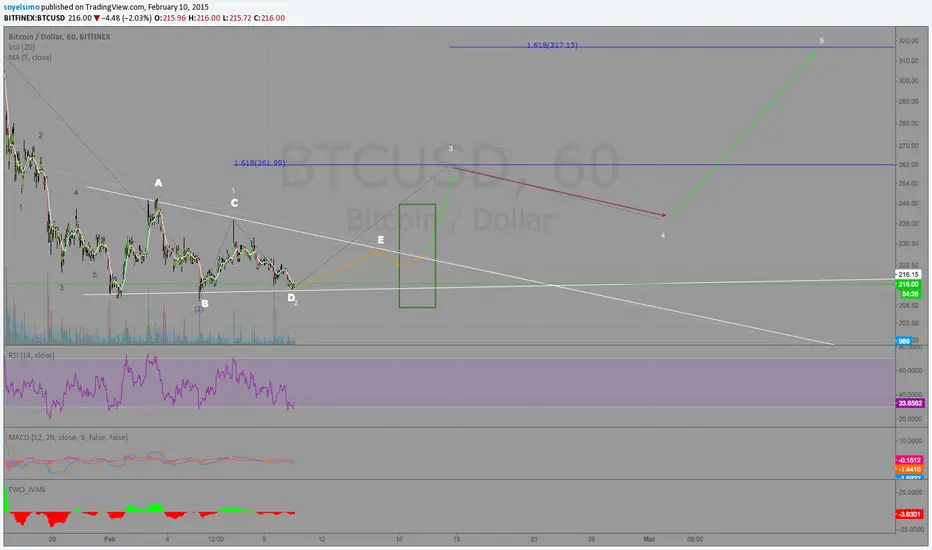Select the wave label D
Viewport: 932px width, 550px height.
pos(291,297)
